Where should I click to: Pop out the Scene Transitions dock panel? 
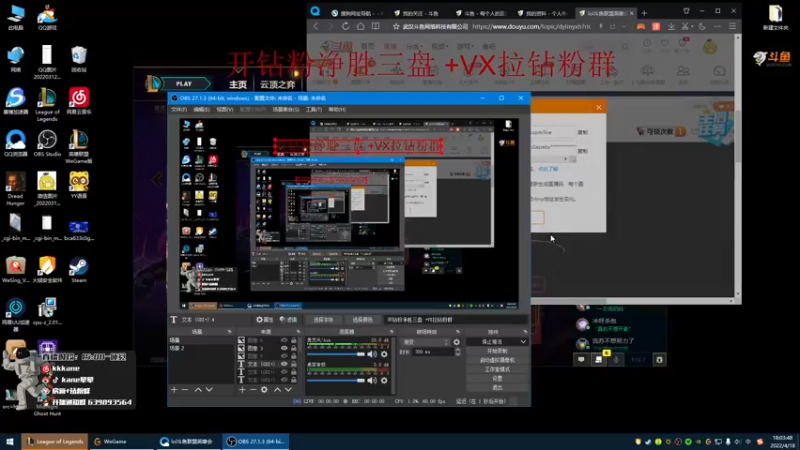pyautogui.click(x=458, y=332)
